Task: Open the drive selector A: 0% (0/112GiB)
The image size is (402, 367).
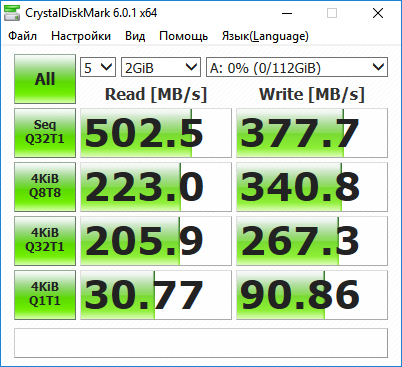Action: 297,67
